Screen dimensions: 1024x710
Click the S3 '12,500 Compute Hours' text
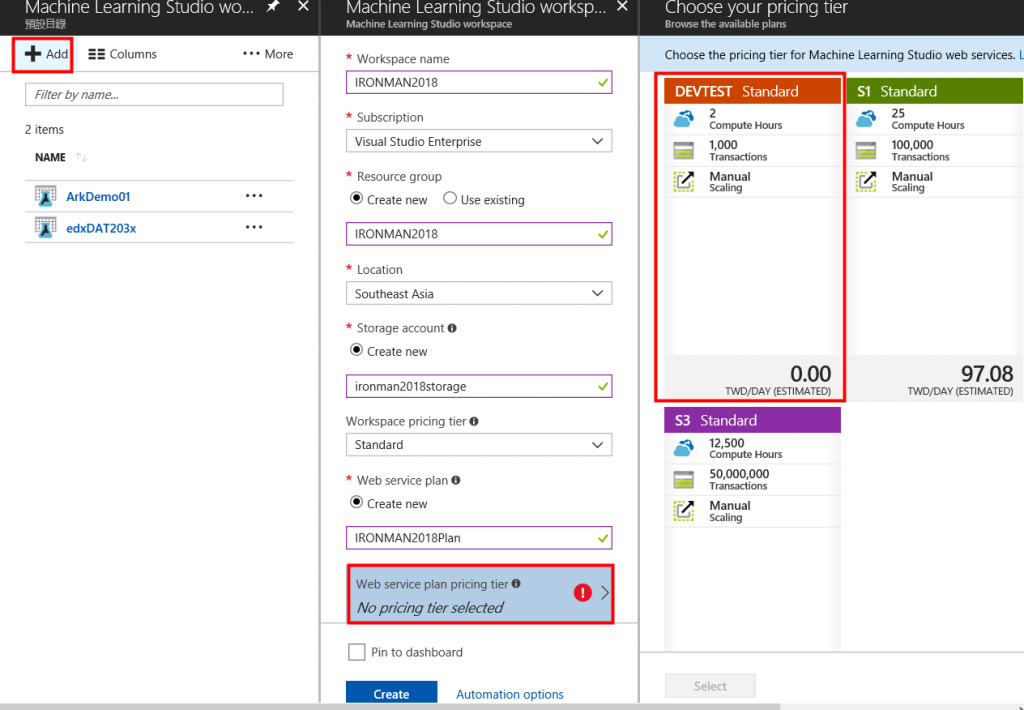745,448
